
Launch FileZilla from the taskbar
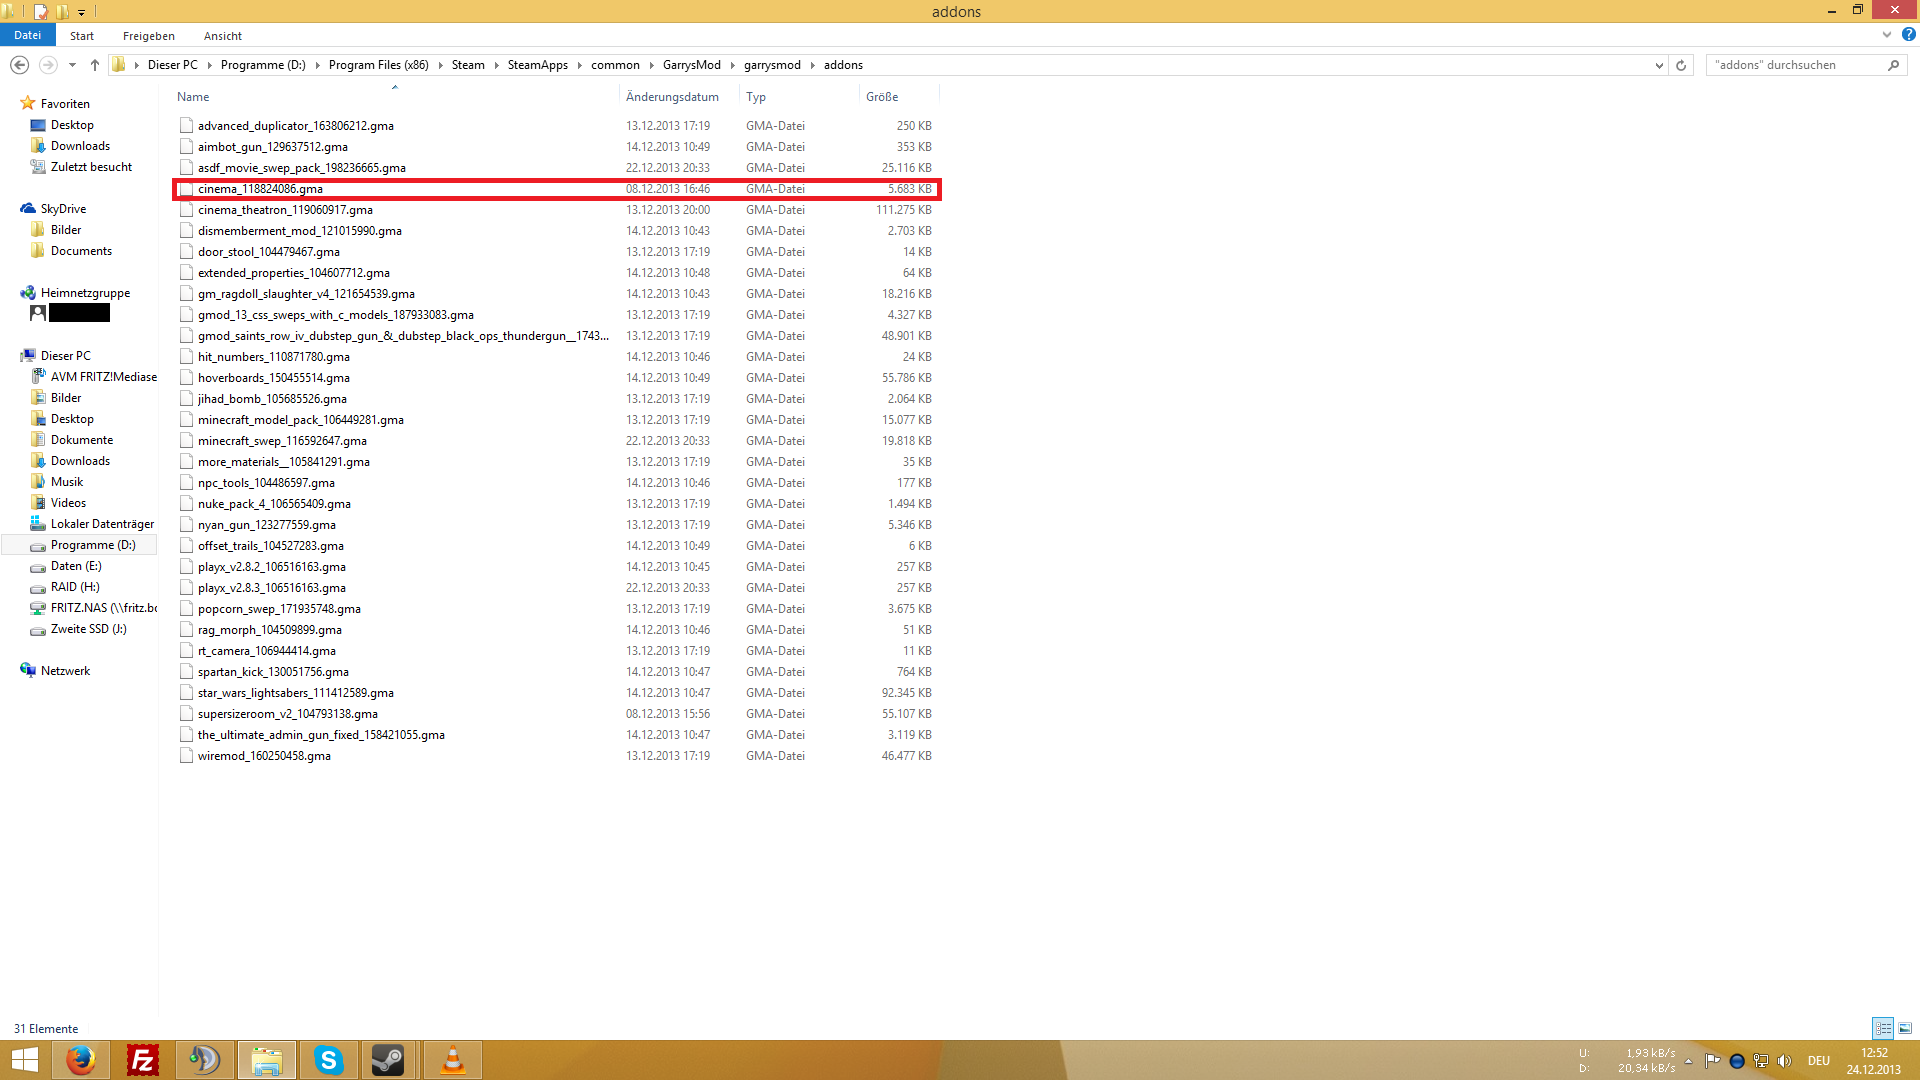pos(142,1060)
